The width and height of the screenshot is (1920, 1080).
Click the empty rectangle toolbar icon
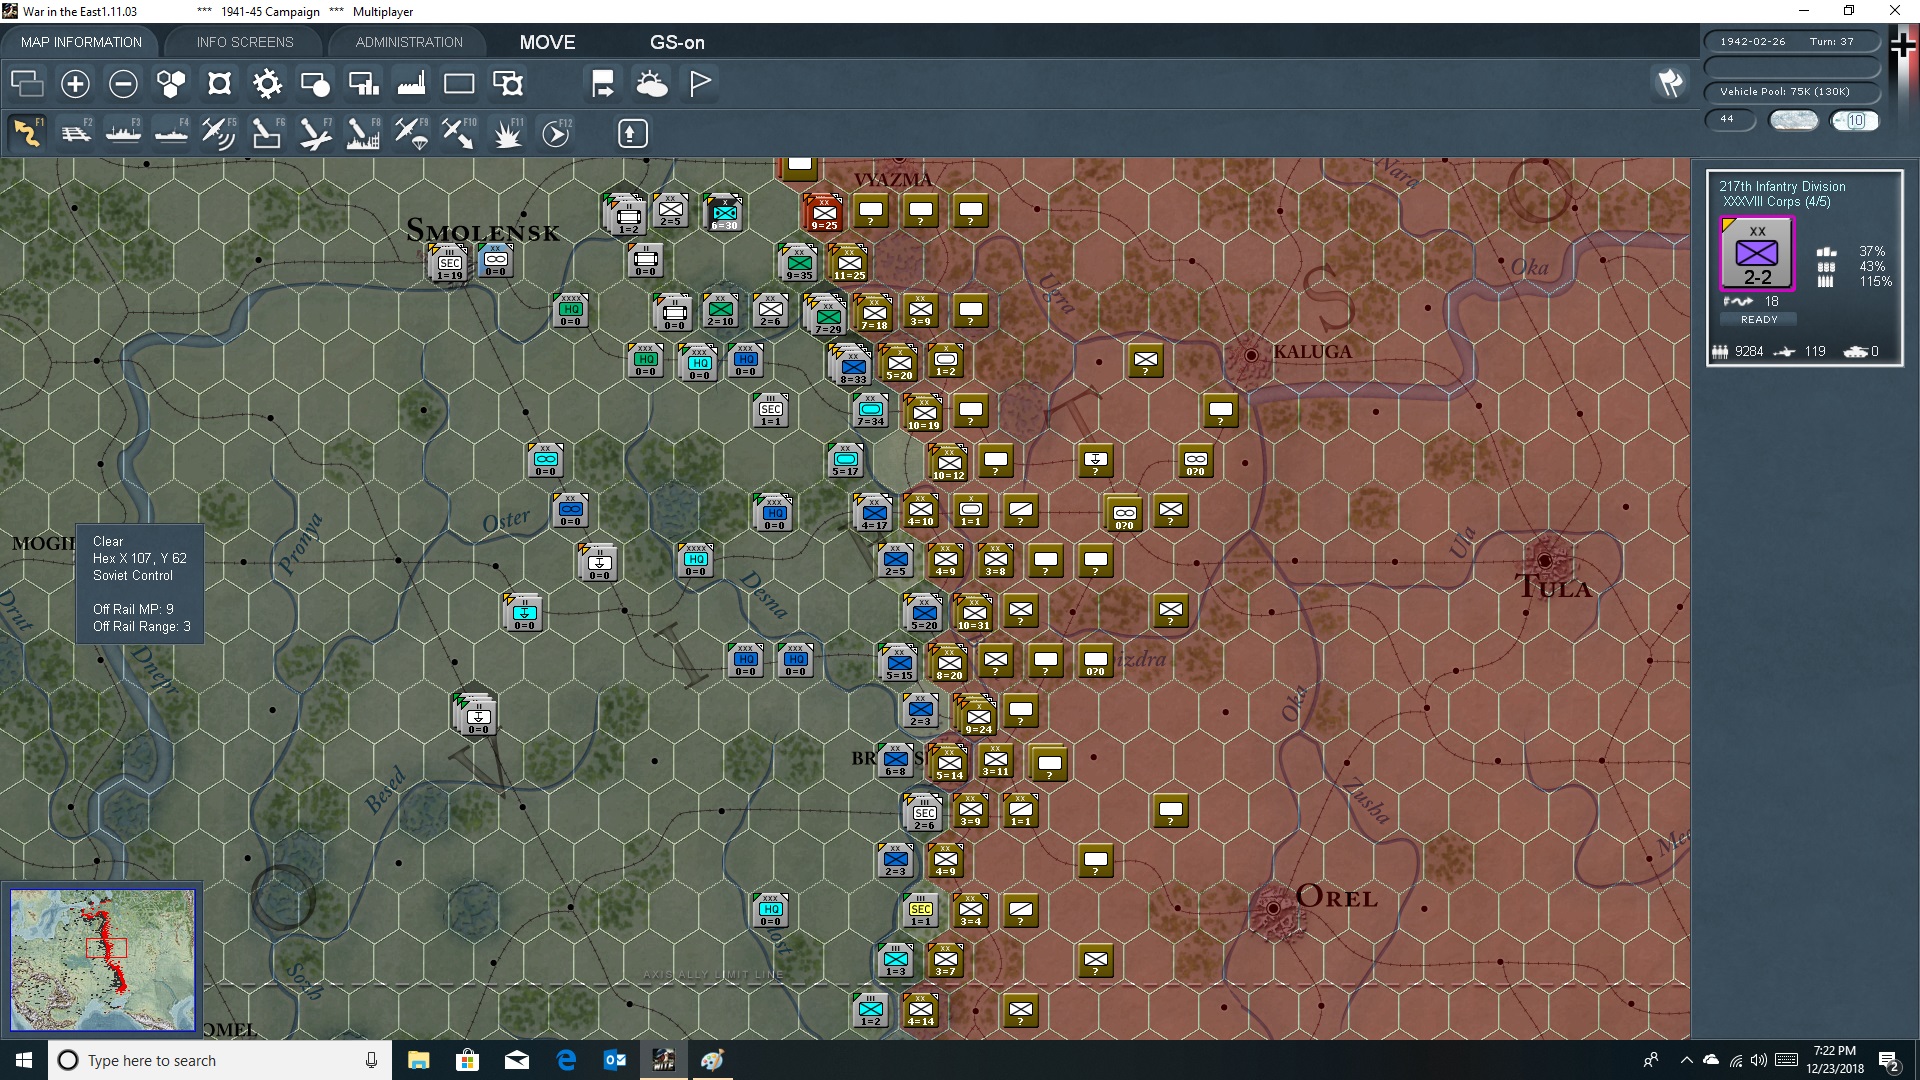(459, 84)
